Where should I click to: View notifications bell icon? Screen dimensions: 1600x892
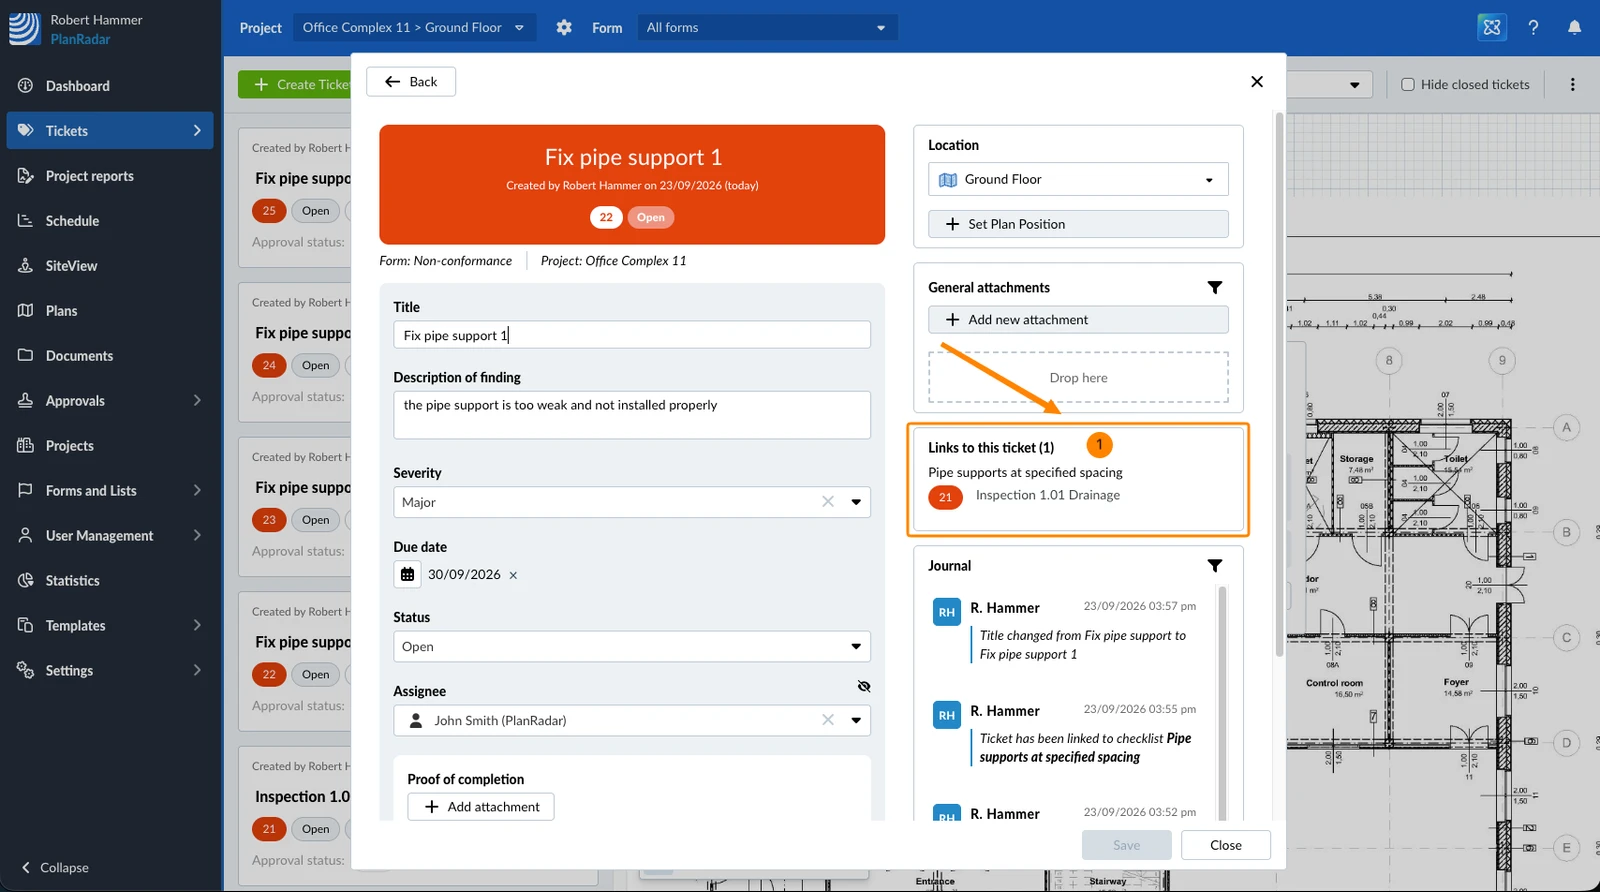pyautogui.click(x=1574, y=28)
